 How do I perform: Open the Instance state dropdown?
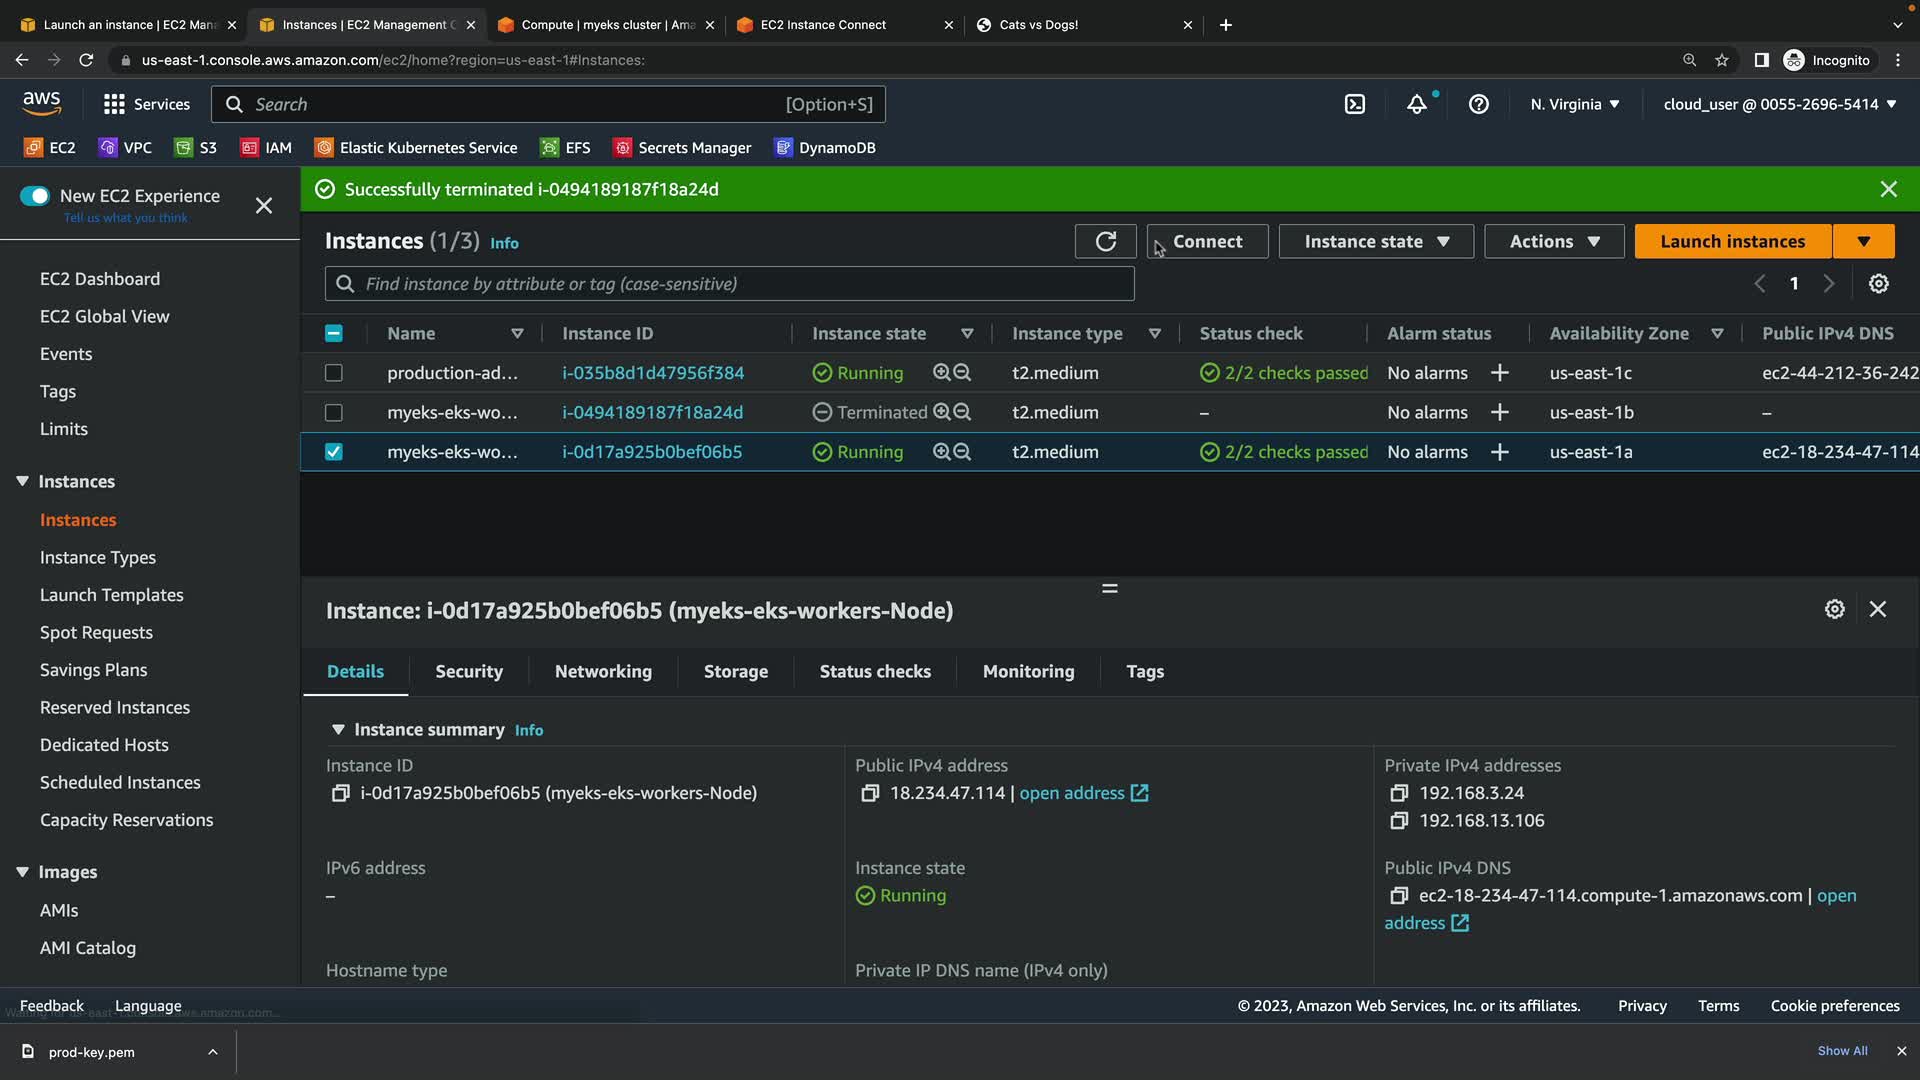(1375, 241)
